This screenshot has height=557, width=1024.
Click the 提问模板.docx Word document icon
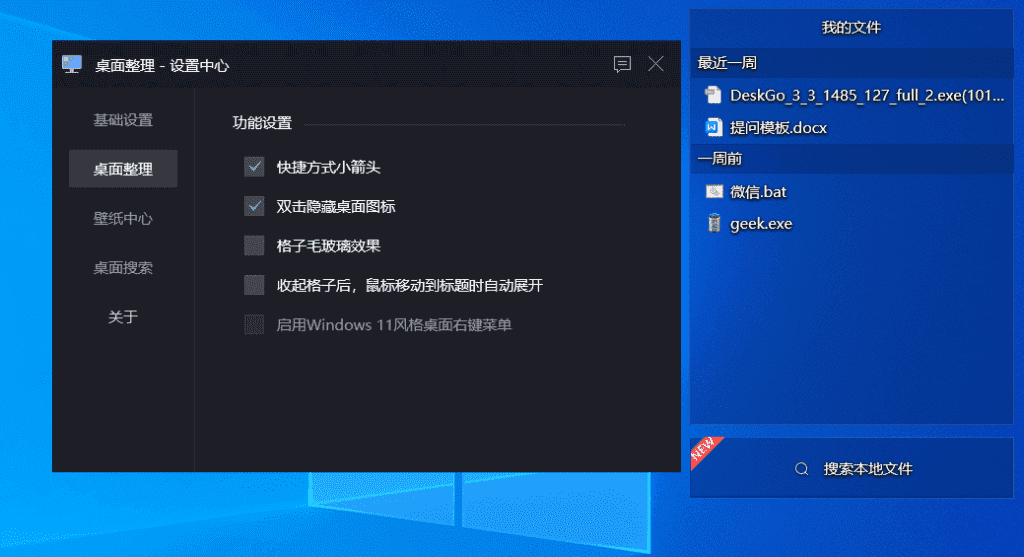[x=713, y=127]
